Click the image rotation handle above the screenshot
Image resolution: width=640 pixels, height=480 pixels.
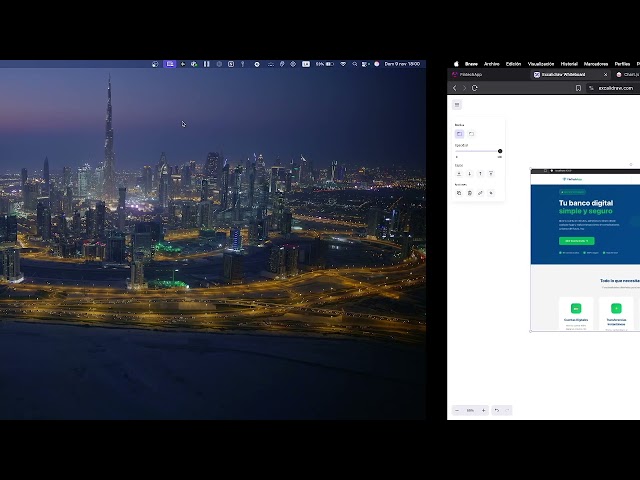(631, 164)
